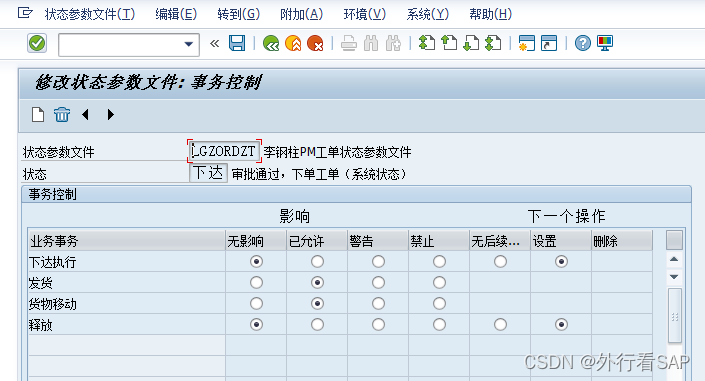Select 设置 option for 下达执行 row
This screenshot has height=381, width=705.
pyautogui.click(x=561, y=261)
